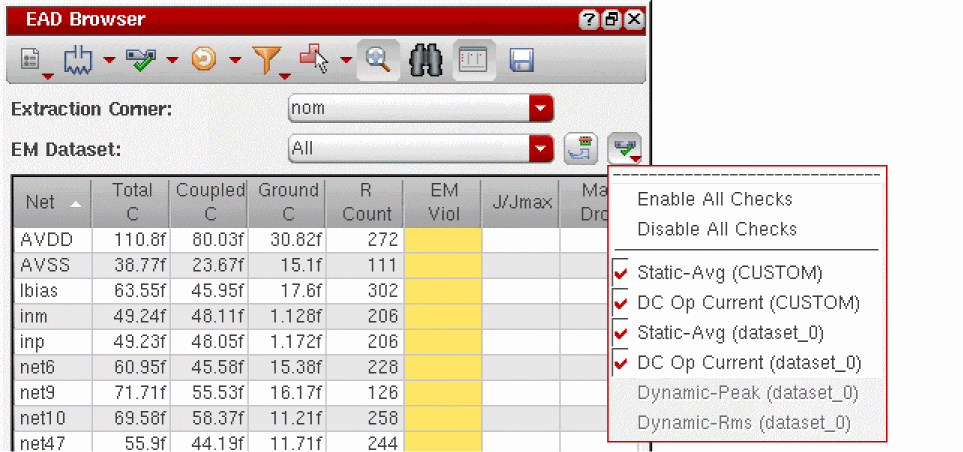
Task: Toggle Static-Avg (CUSTOM) checkbox
Action: (x=621, y=273)
